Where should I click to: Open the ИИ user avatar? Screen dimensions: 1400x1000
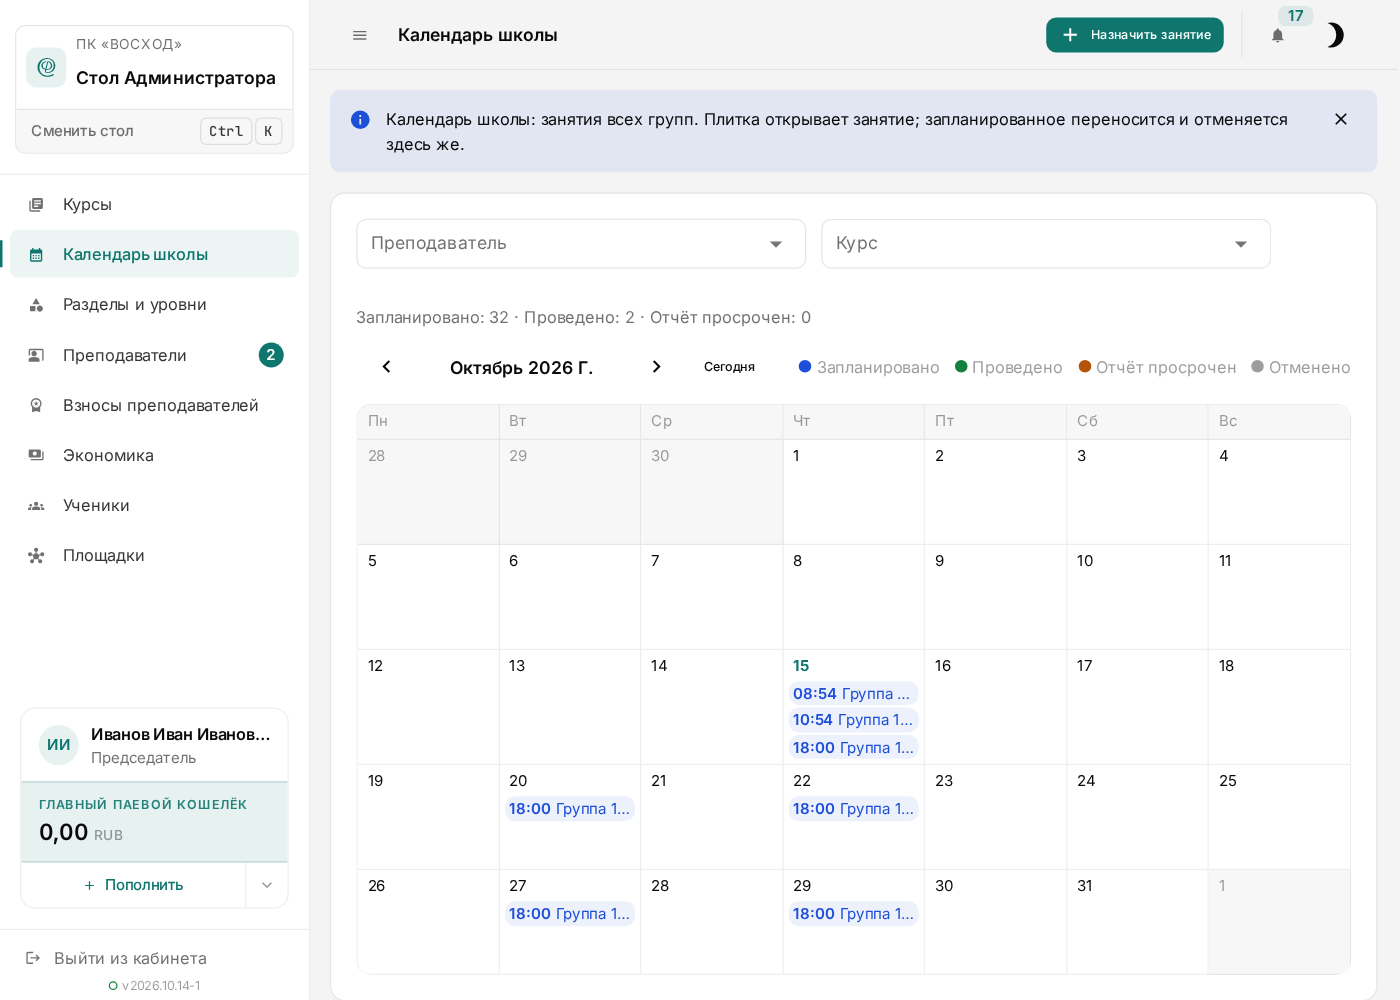pyautogui.click(x=59, y=745)
